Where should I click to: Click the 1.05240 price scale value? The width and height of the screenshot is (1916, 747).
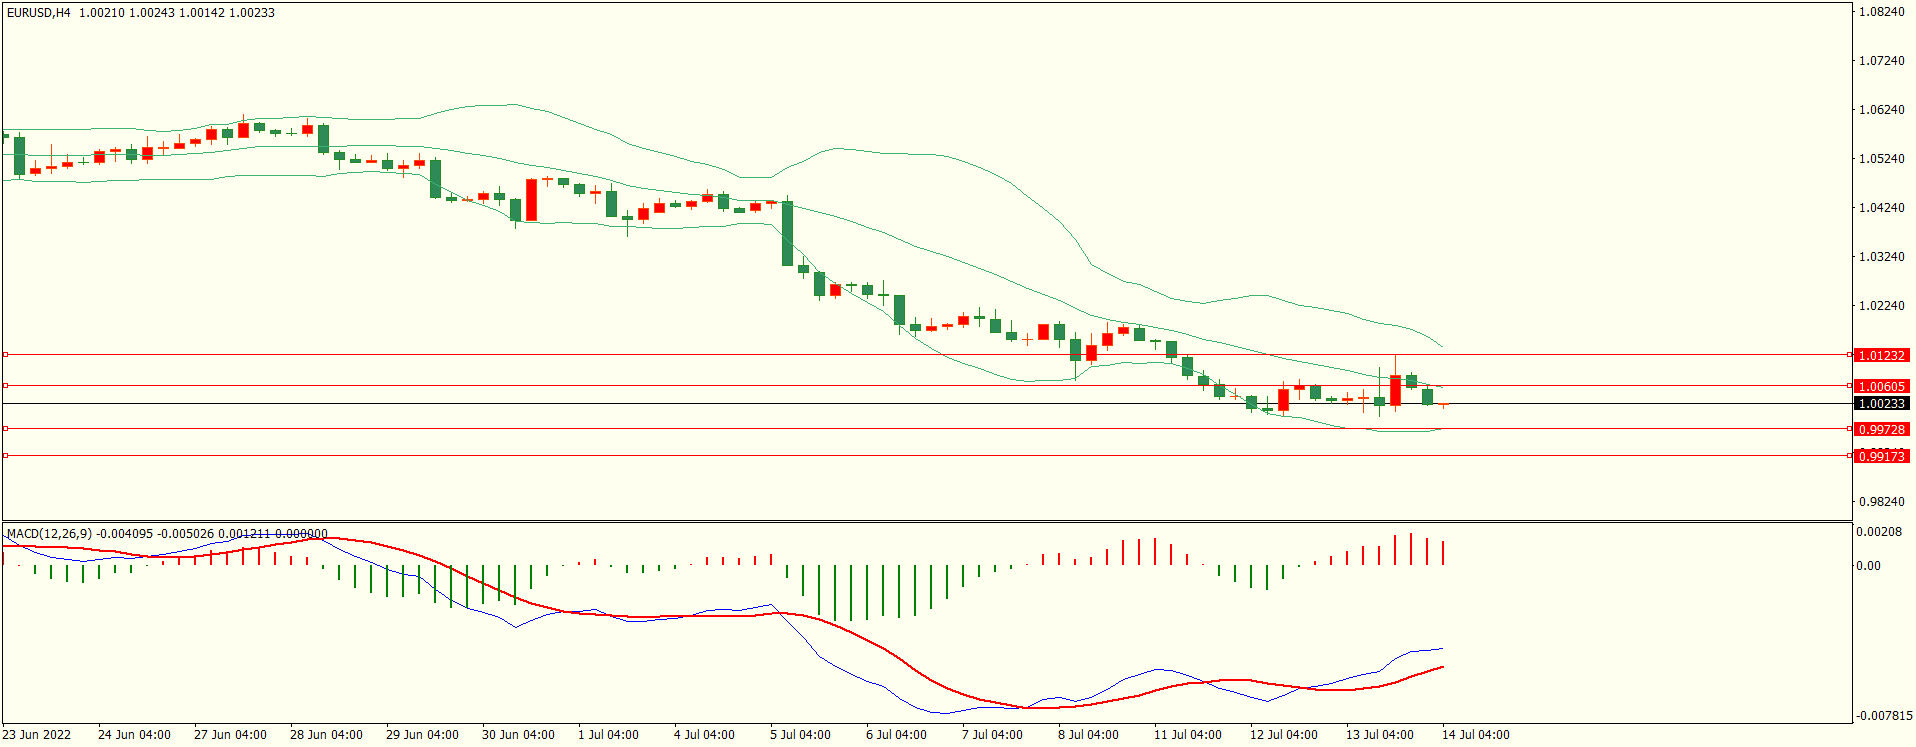1881,159
